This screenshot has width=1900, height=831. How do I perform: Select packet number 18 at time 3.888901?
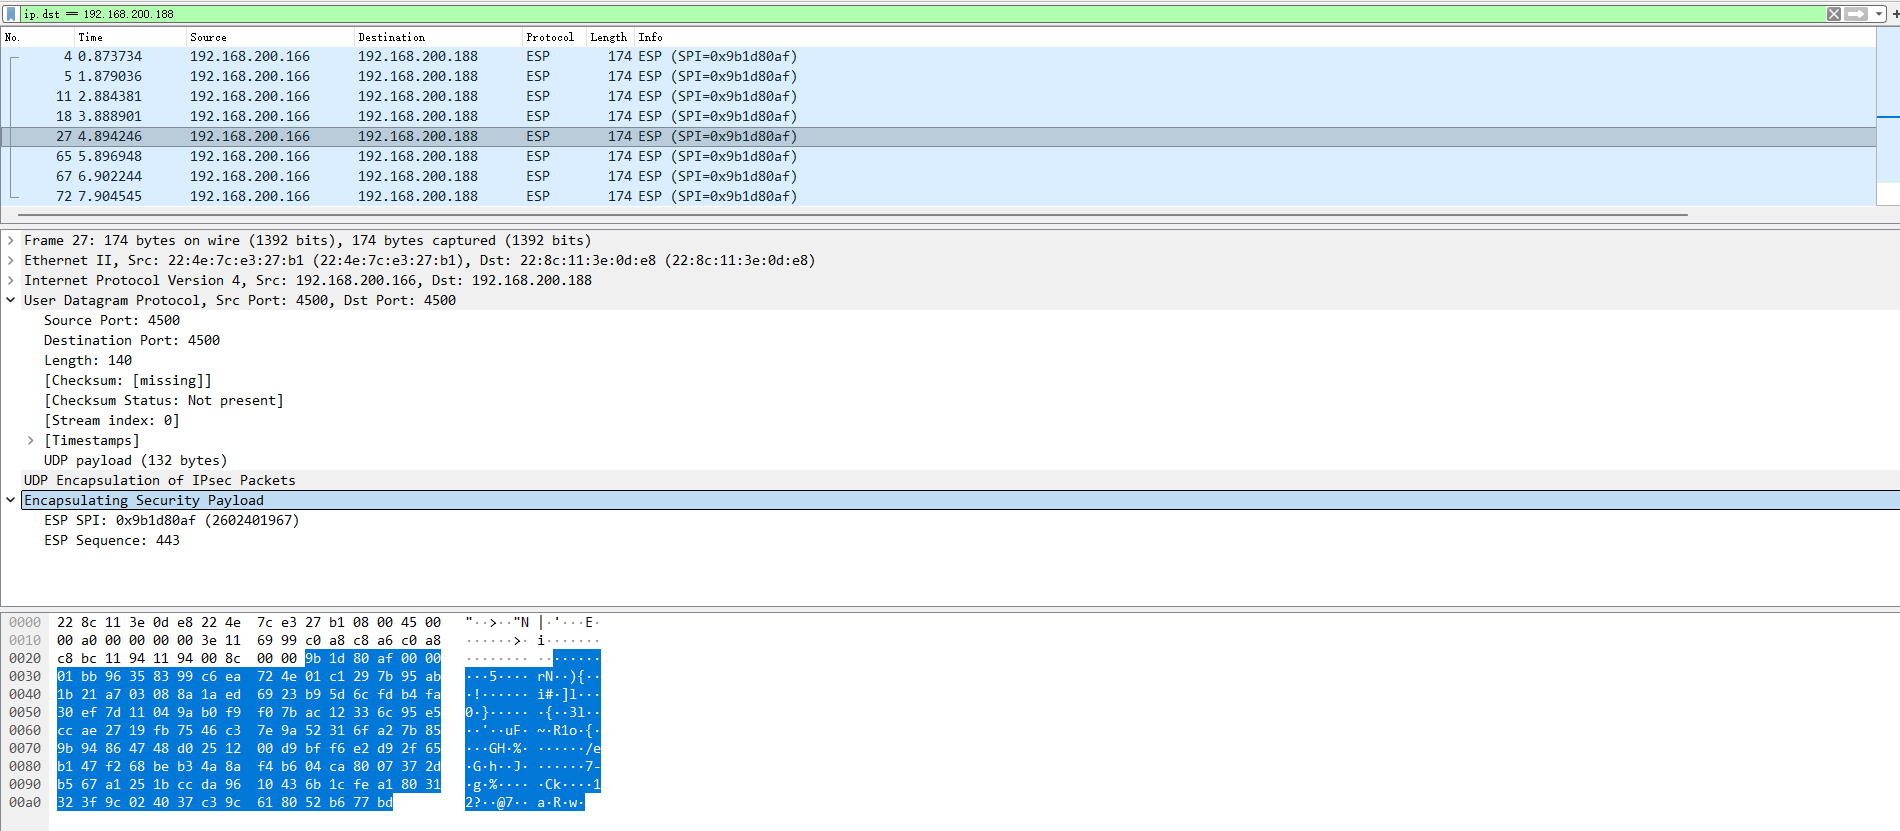click(x=938, y=117)
